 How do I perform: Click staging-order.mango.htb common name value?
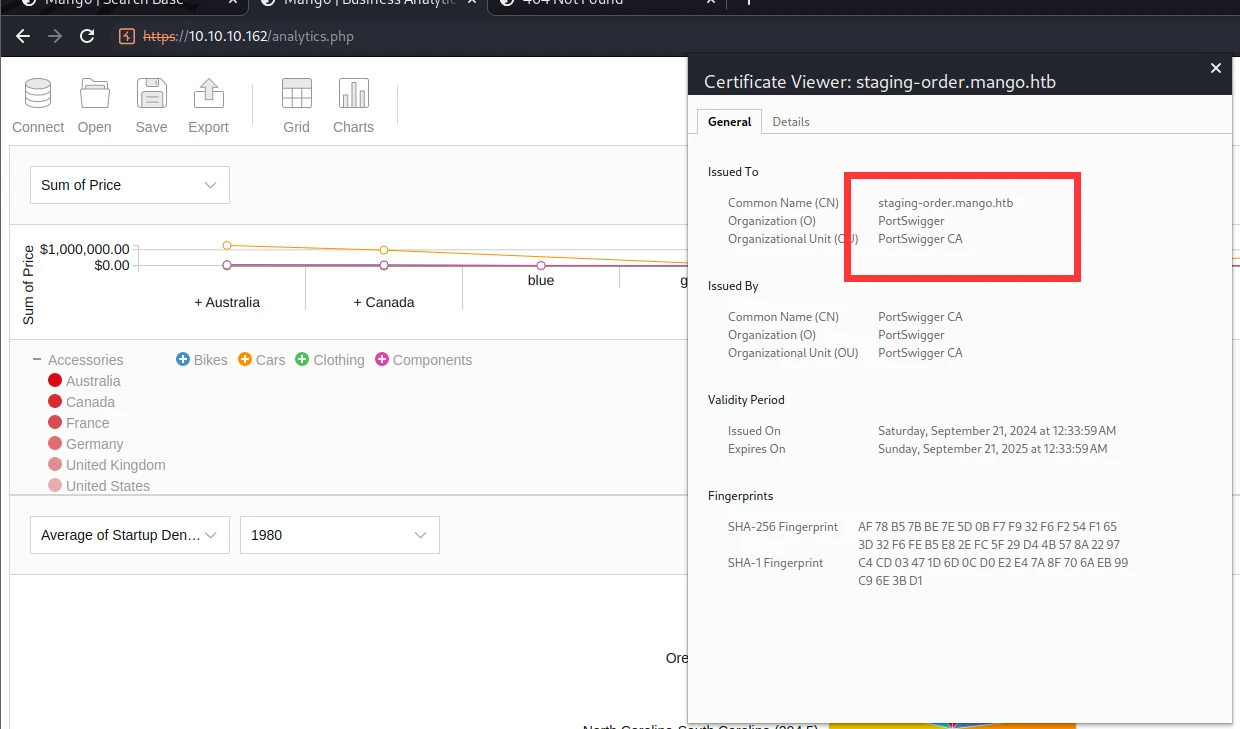click(945, 203)
